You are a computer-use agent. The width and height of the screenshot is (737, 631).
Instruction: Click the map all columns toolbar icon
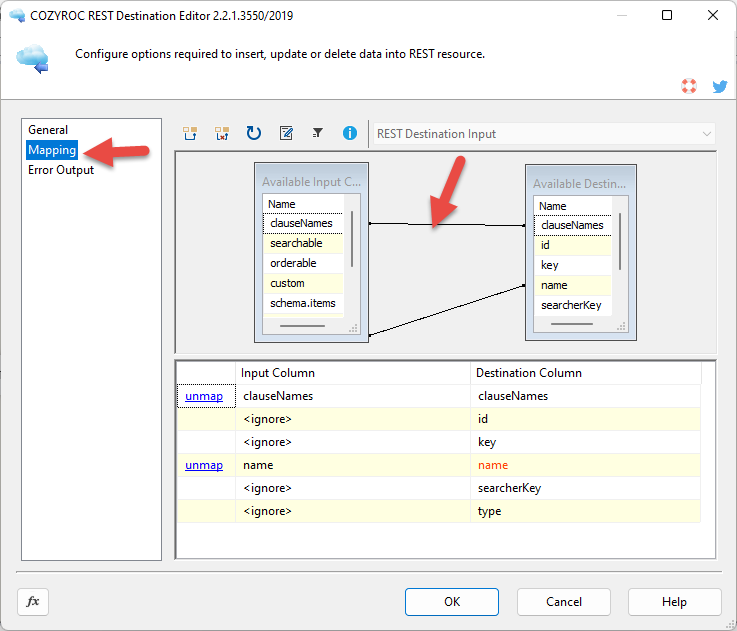190,134
